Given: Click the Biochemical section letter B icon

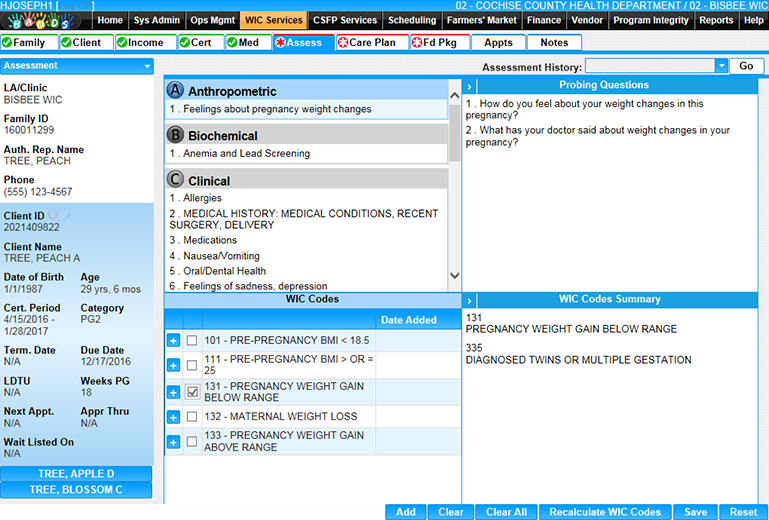Looking at the screenshot, I should coord(176,135).
